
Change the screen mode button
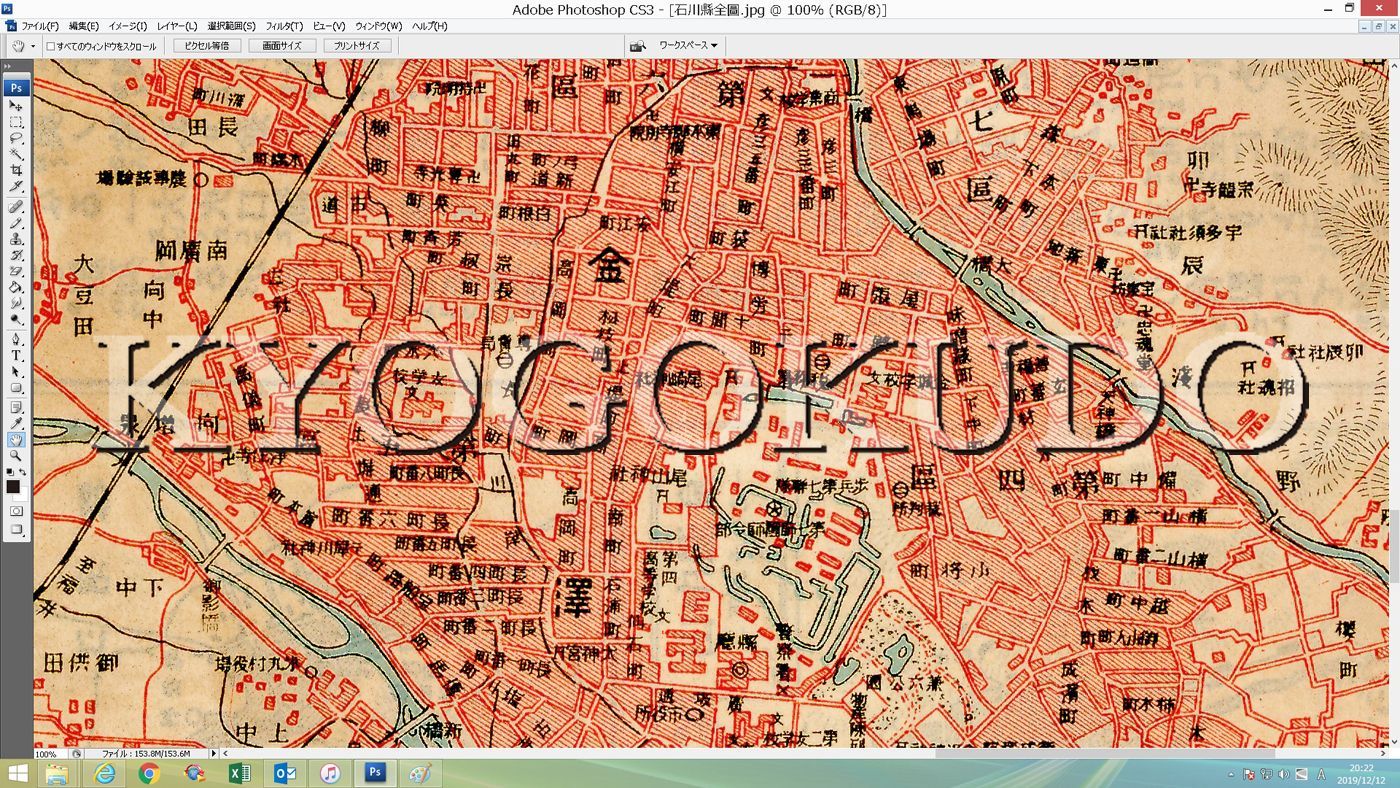[16, 530]
